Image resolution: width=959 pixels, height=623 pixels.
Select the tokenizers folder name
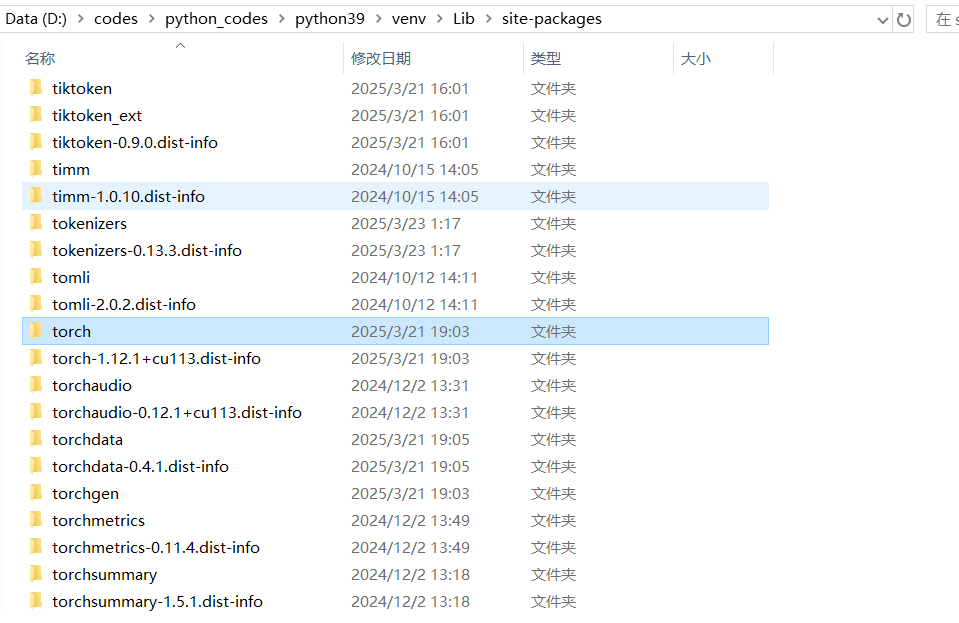coord(89,224)
